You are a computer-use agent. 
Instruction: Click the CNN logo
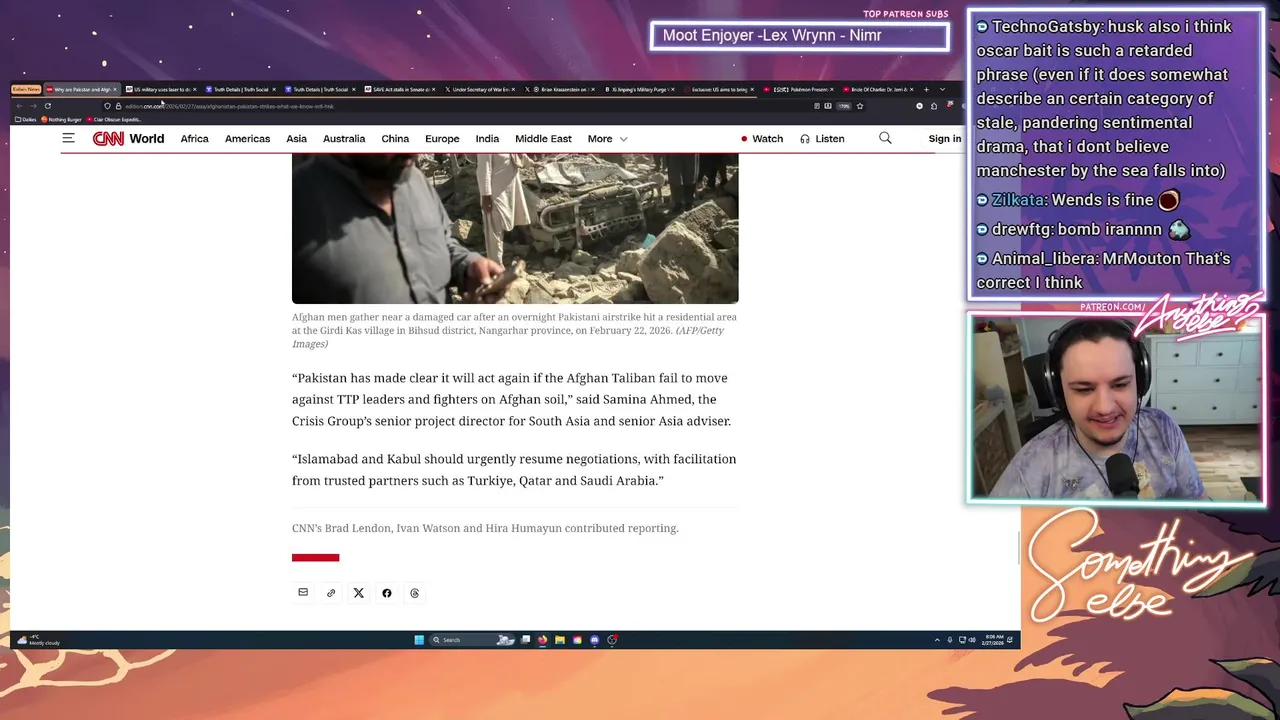[x=108, y=139]
